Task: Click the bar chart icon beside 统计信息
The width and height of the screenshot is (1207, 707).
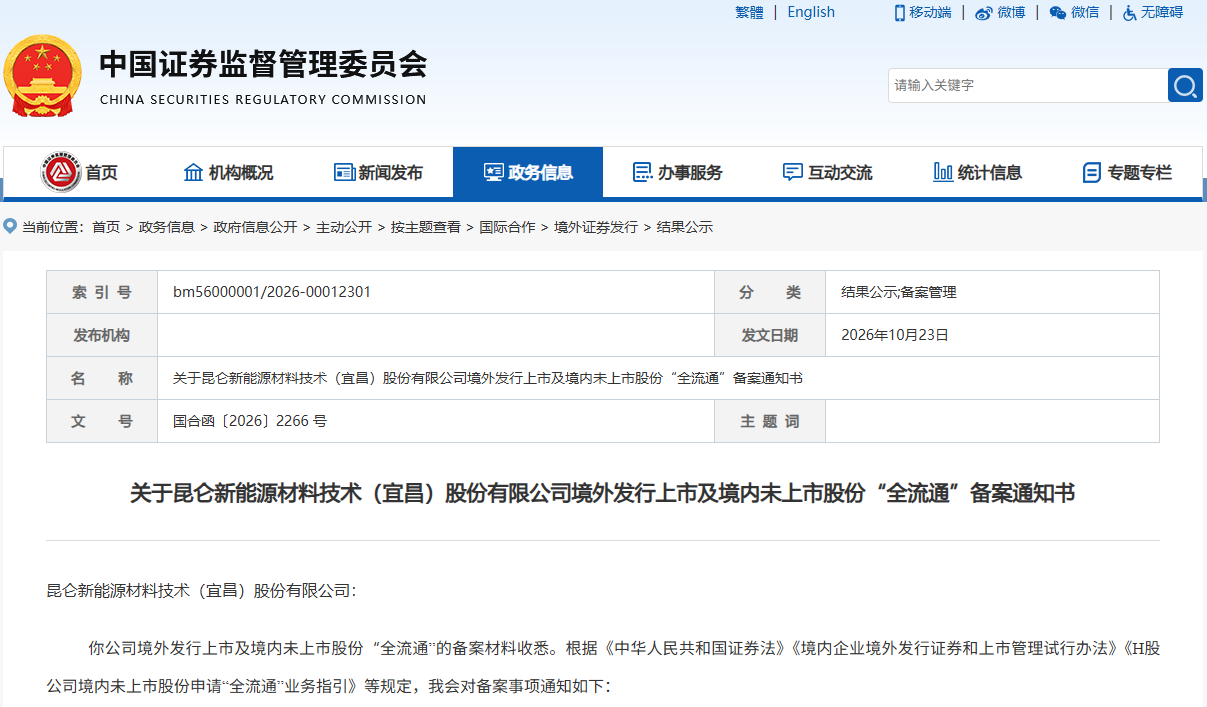Action: click(x=942, y=172)
